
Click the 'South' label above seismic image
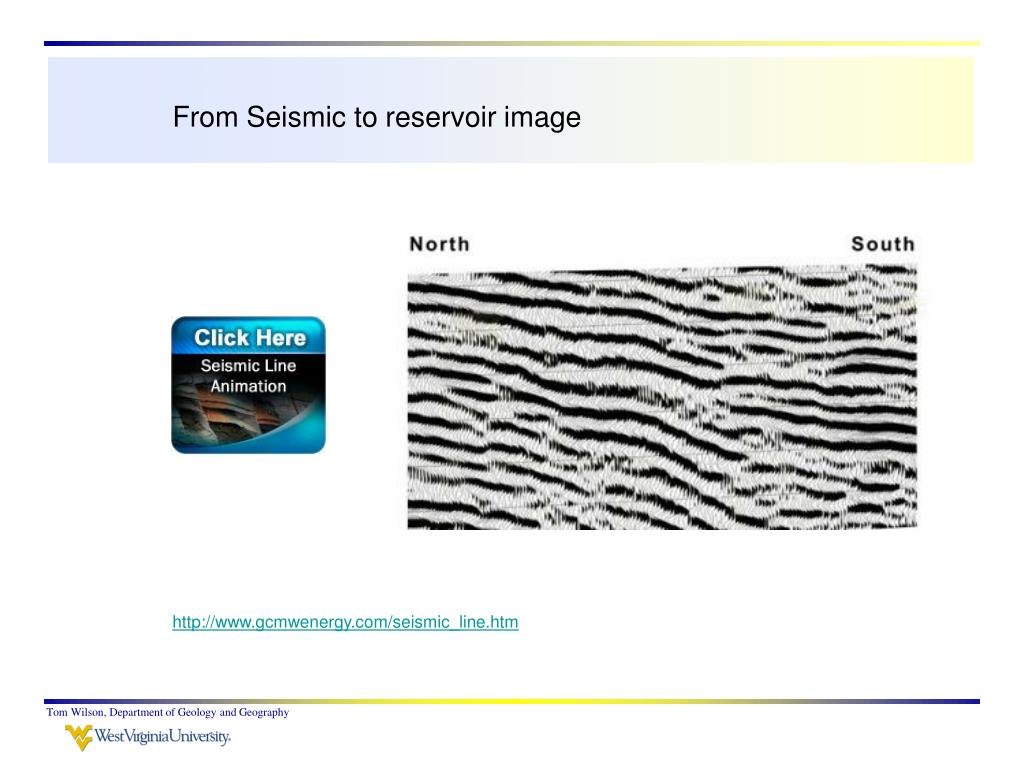coord(883,244)
